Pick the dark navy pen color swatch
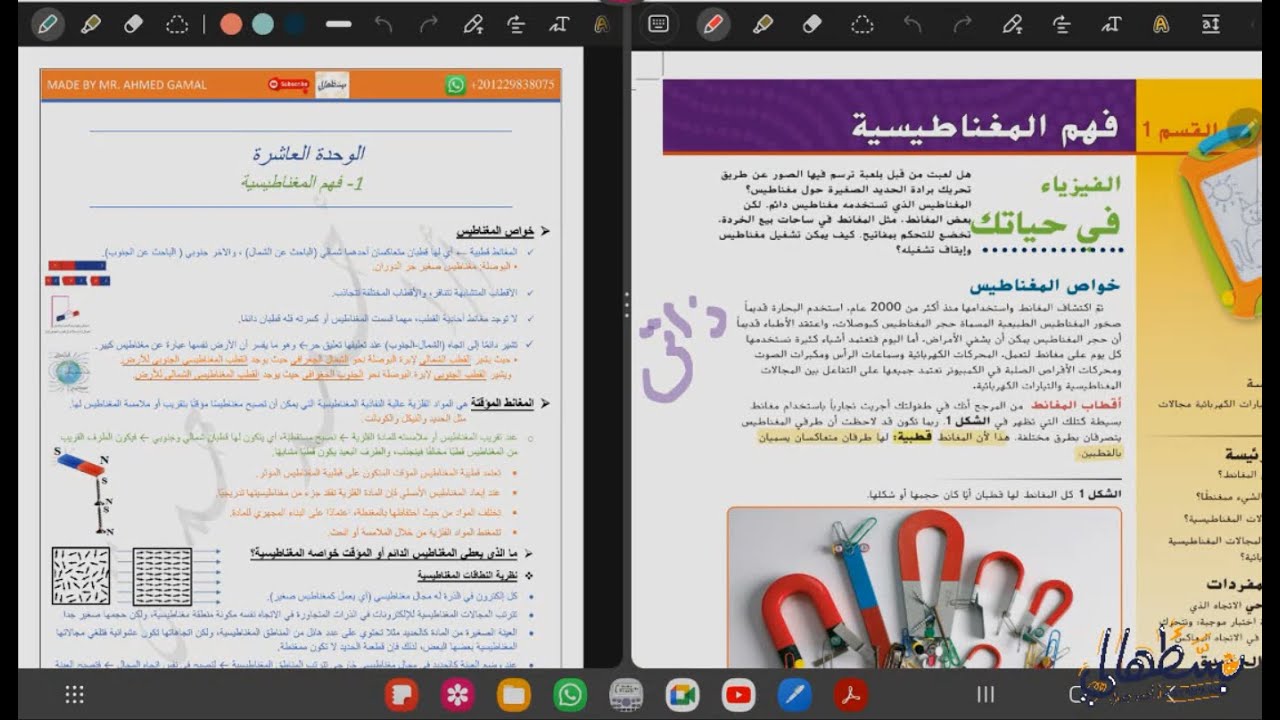1280x720 pixels. coord(295,24)
